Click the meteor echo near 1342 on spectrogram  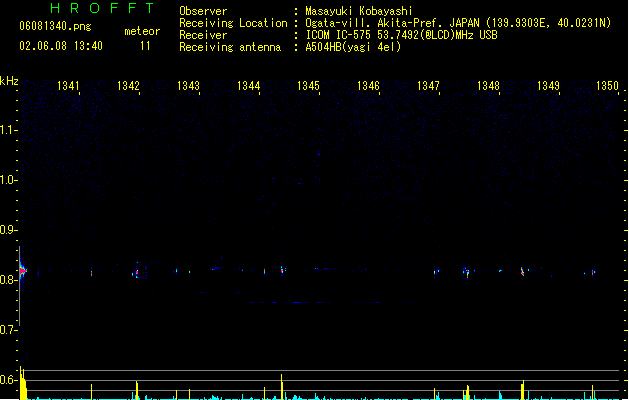click(136, 273)
